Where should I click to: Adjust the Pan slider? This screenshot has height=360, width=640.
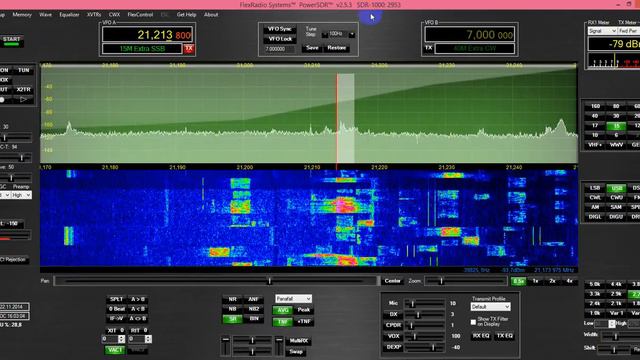pyautogui.click(x=215, y=281)
